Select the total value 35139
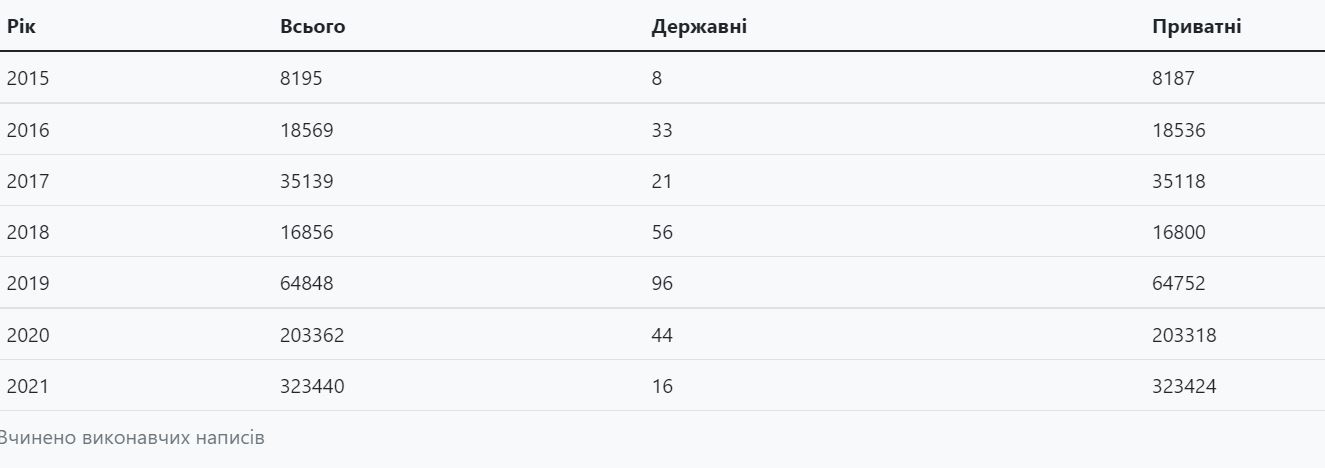Viewport: 1325px width, 468px height. pyautogui.click(x=306, y=181)
